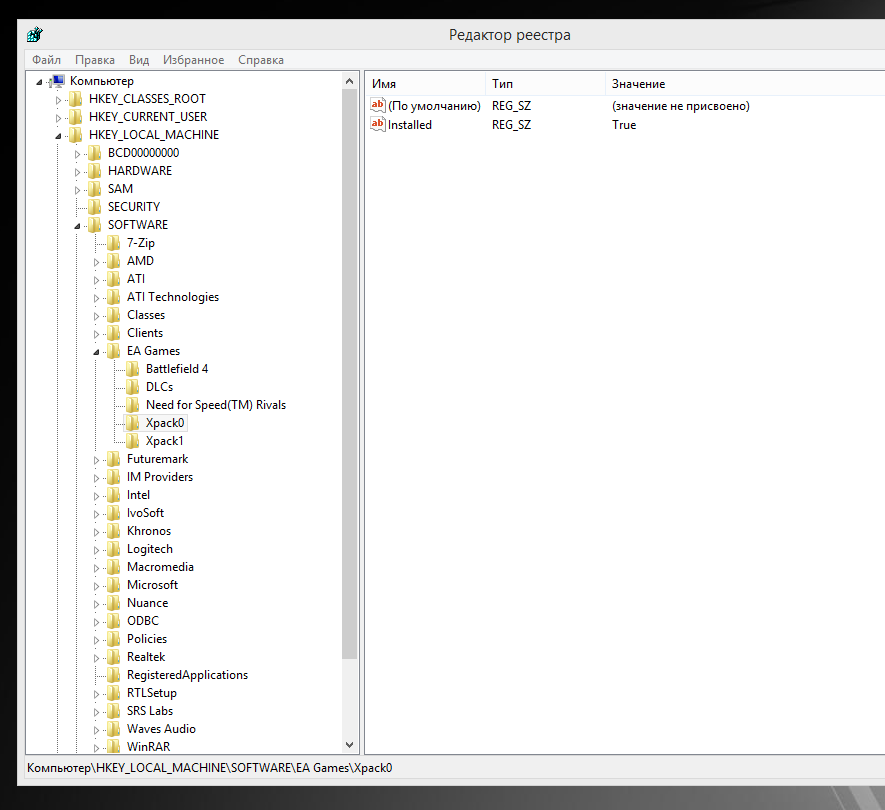Screen dimensions: 885x810
Task: Click the tree scrollbar down arrow
Action: pos(349,745)
